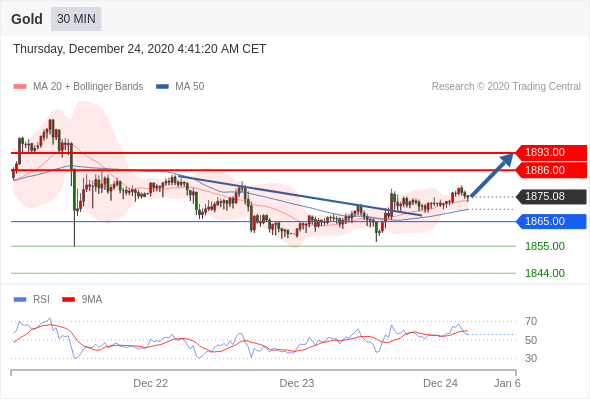Click the RSI legend swatch
The image size is (590, 400).
point(20,300)
